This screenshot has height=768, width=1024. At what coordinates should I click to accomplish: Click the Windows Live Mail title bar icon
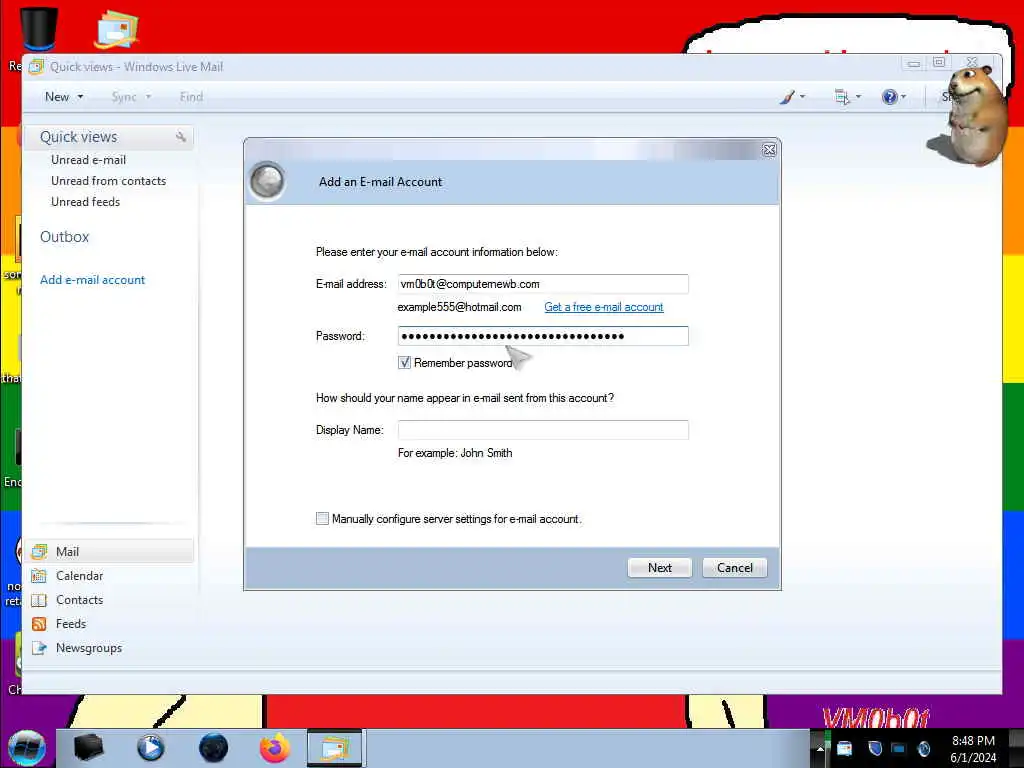(36, 67)
